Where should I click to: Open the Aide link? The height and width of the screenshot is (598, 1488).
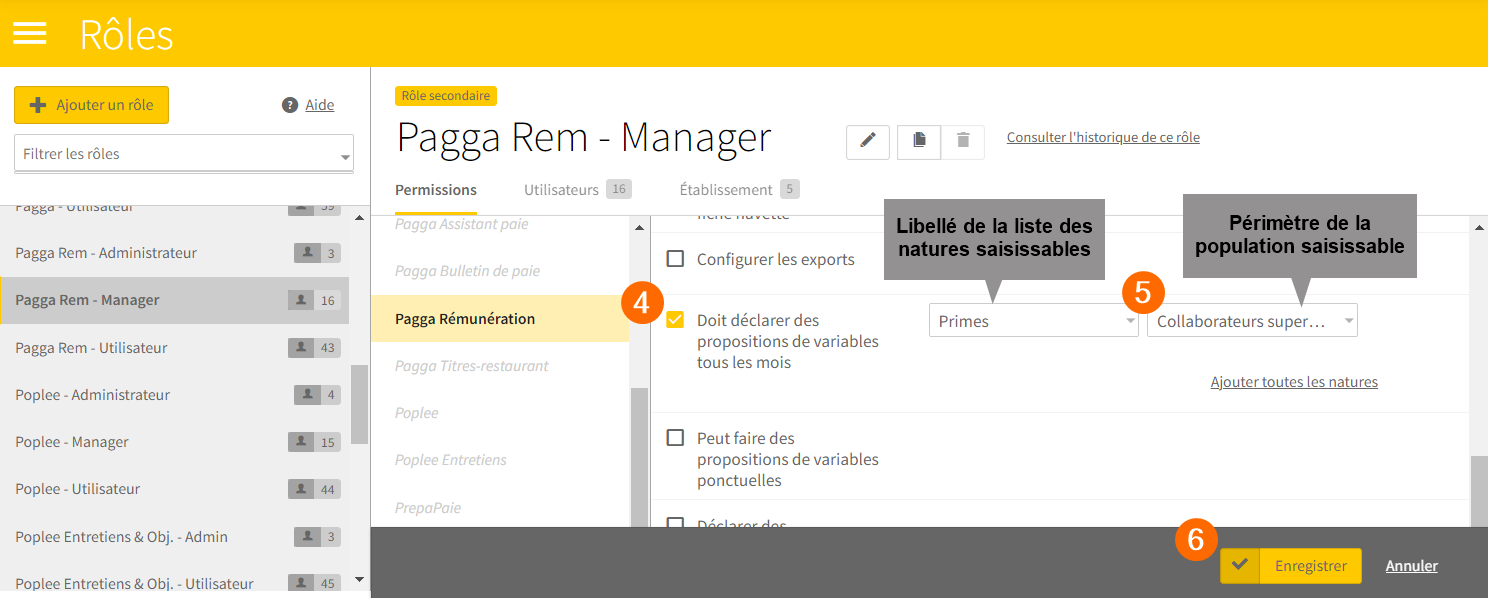click(x=320, y=105)
